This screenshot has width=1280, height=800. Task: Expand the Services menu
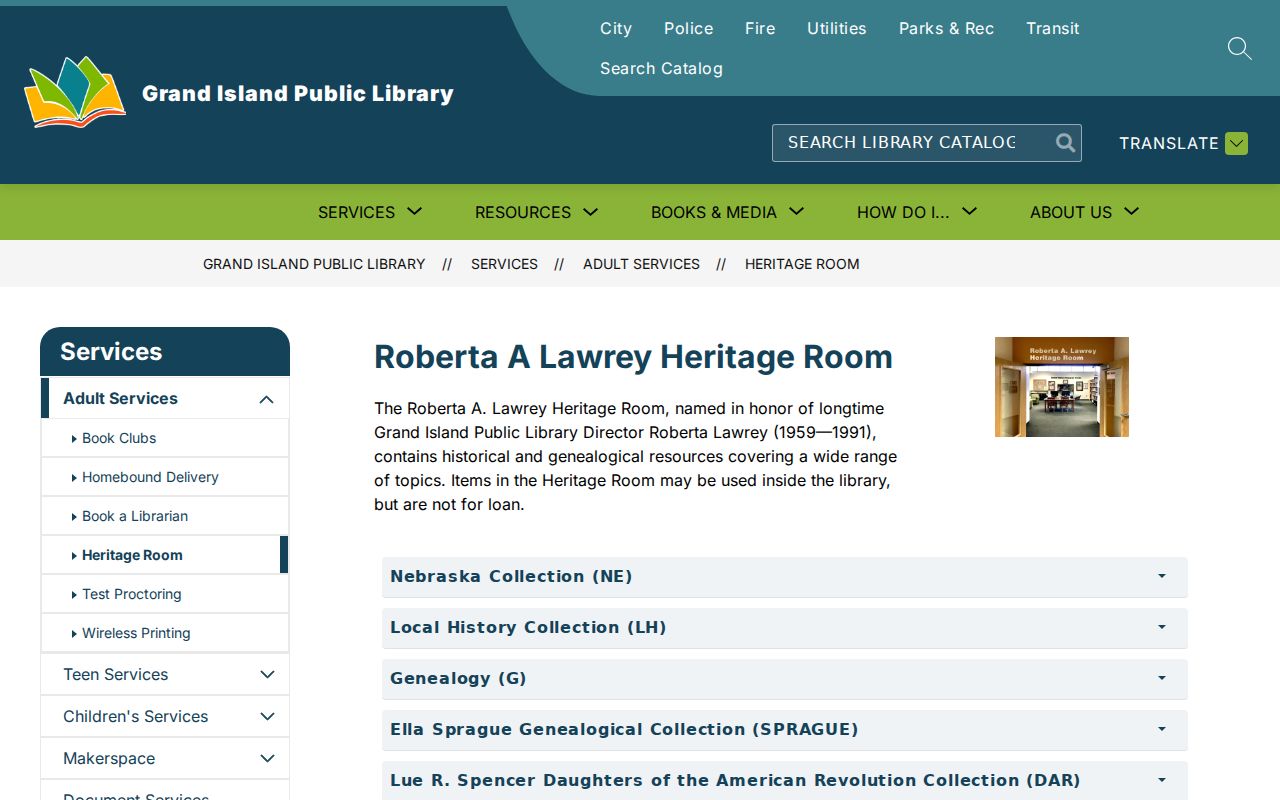click(x=370, y=212)
